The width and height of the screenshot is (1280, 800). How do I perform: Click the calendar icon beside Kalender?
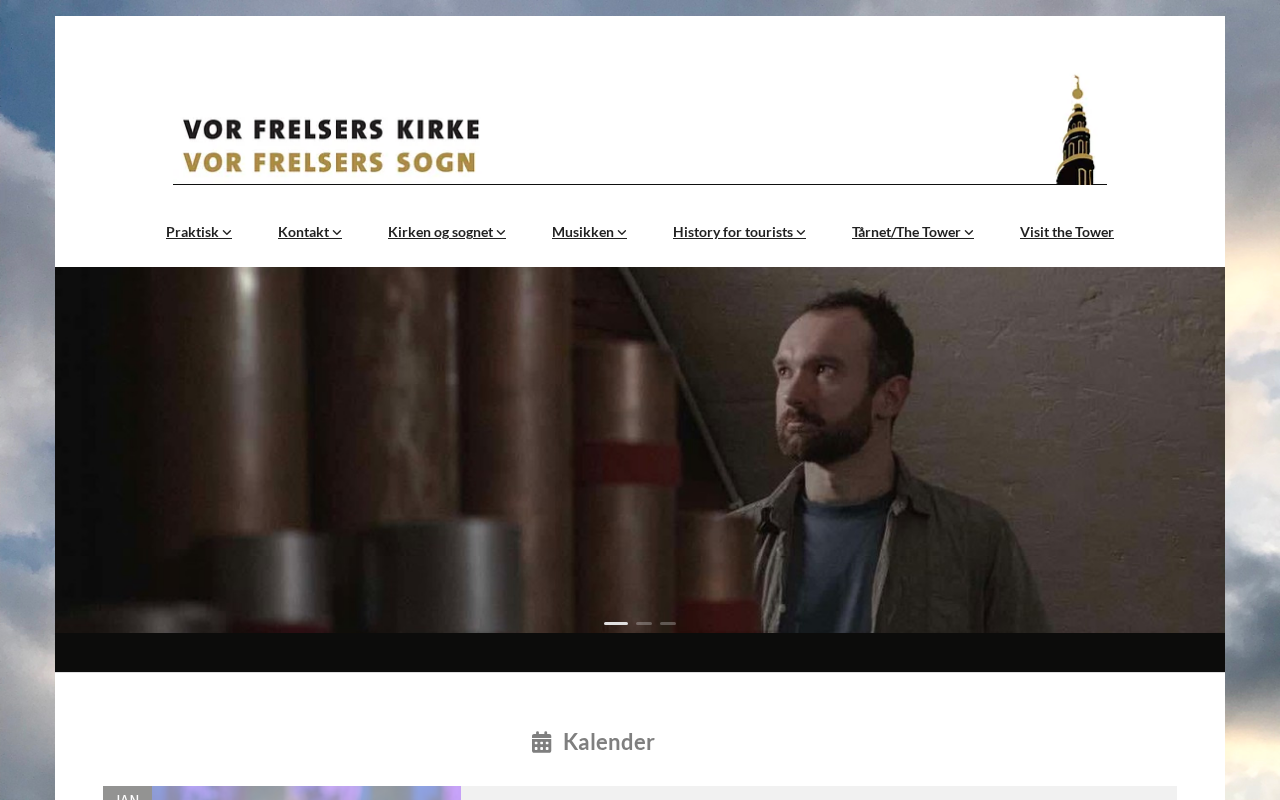click(542, 742)
